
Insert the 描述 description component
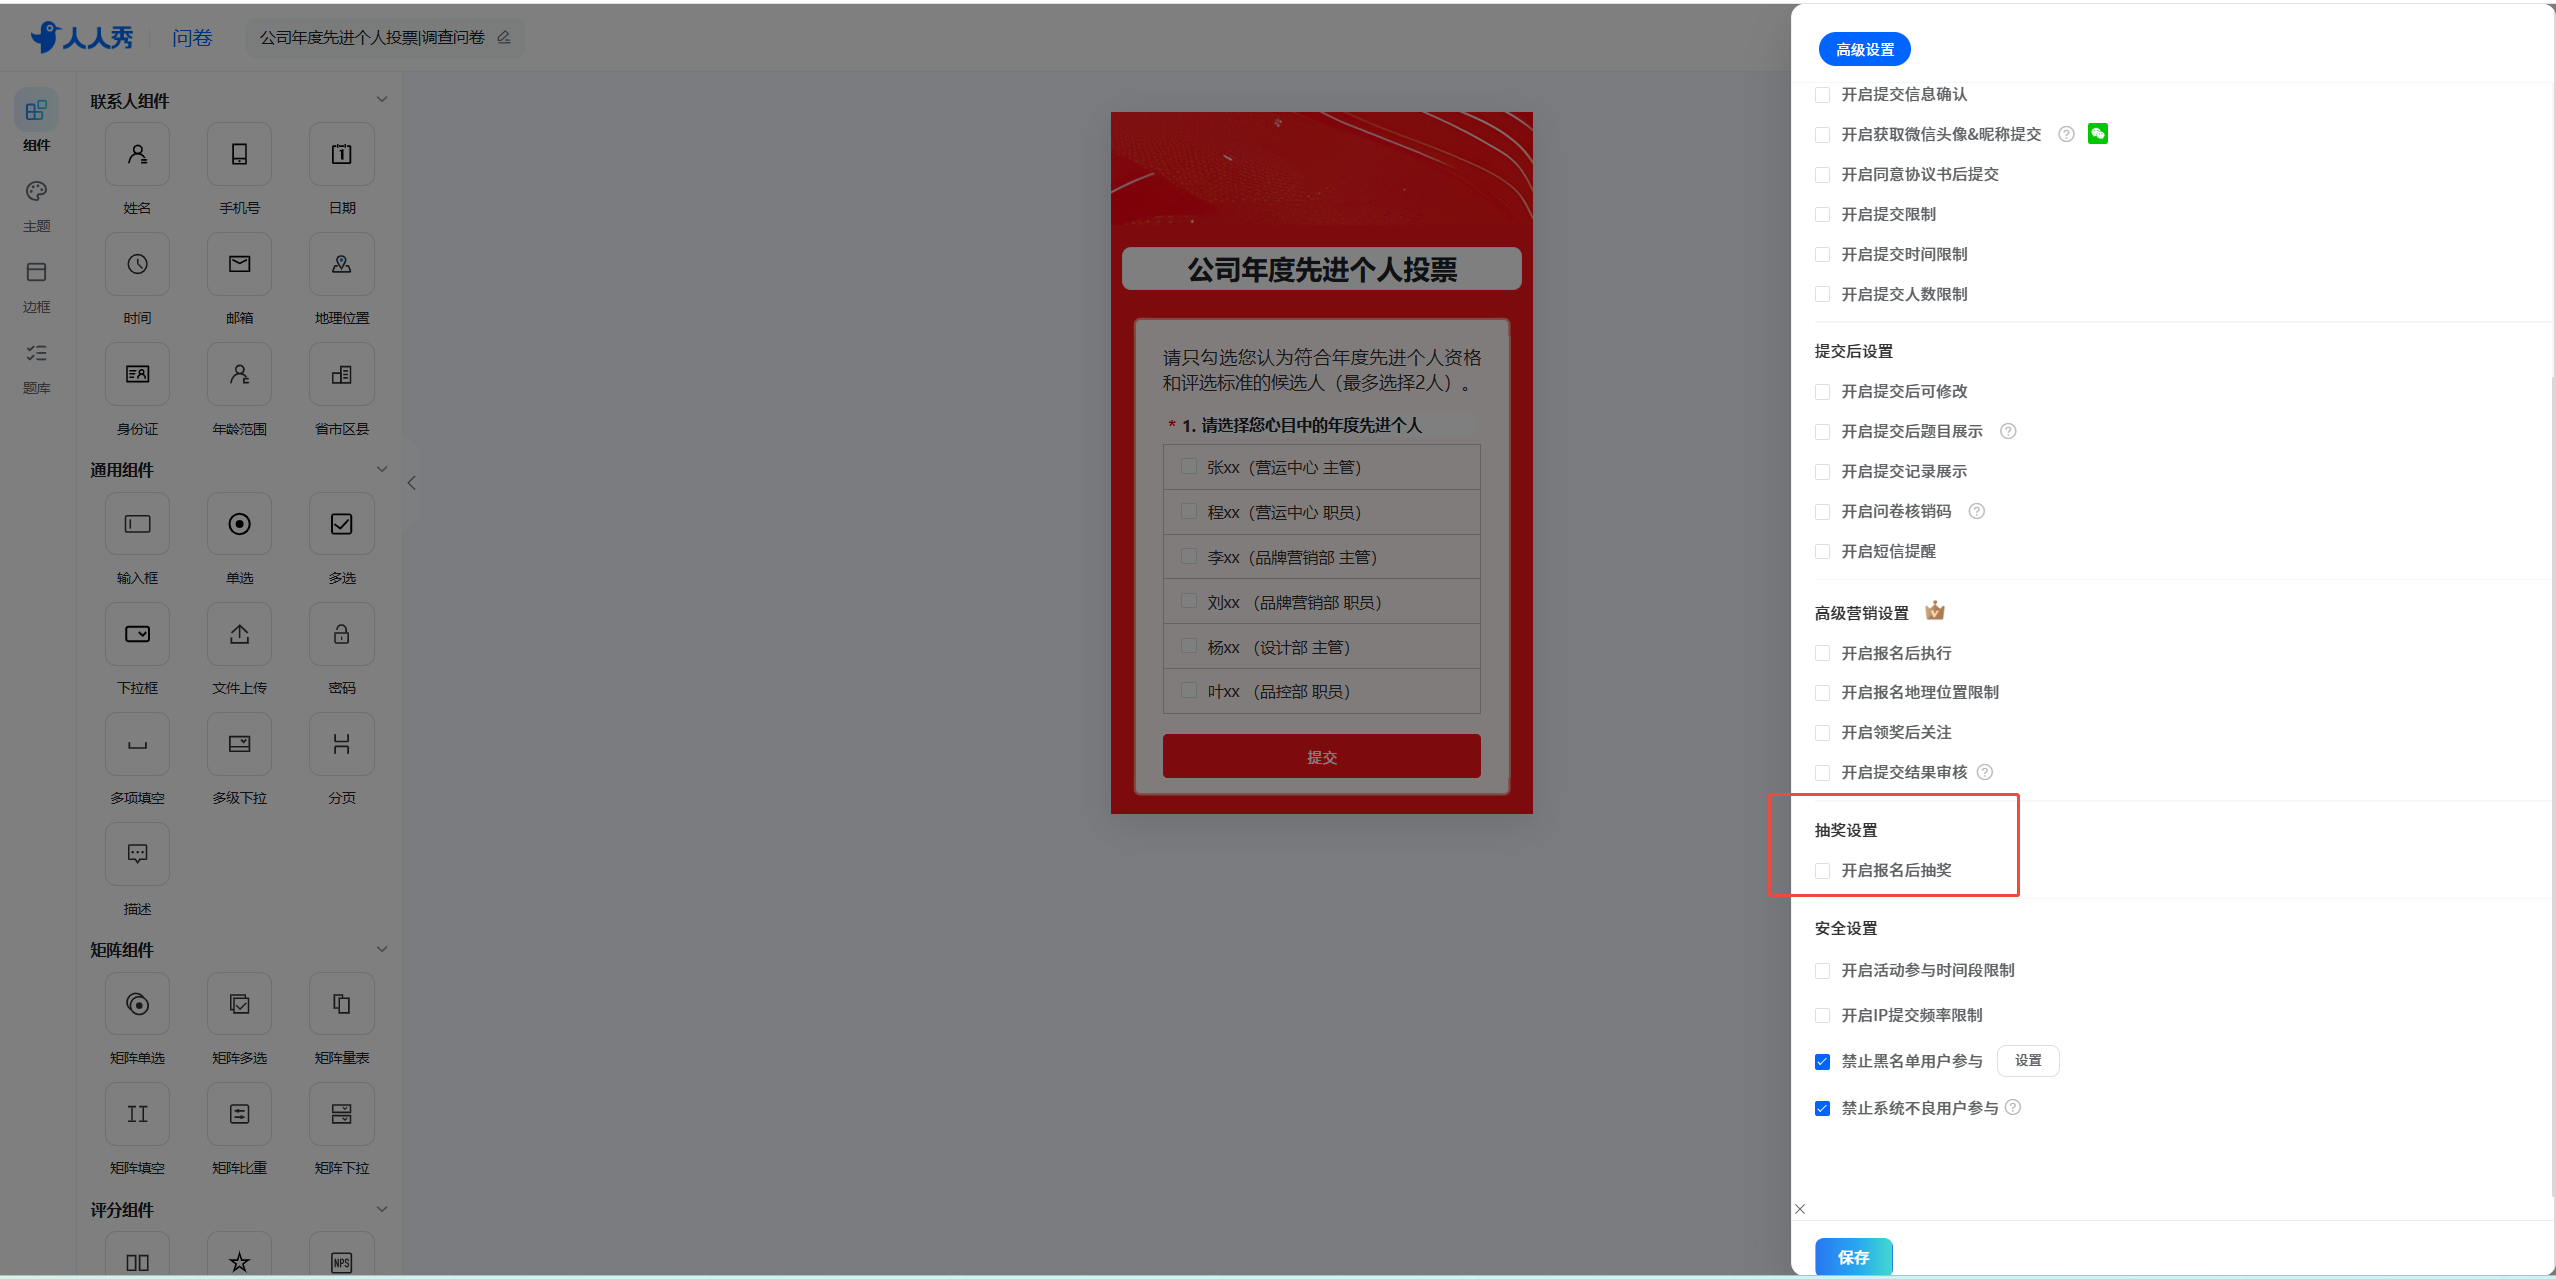pos(137,854)
